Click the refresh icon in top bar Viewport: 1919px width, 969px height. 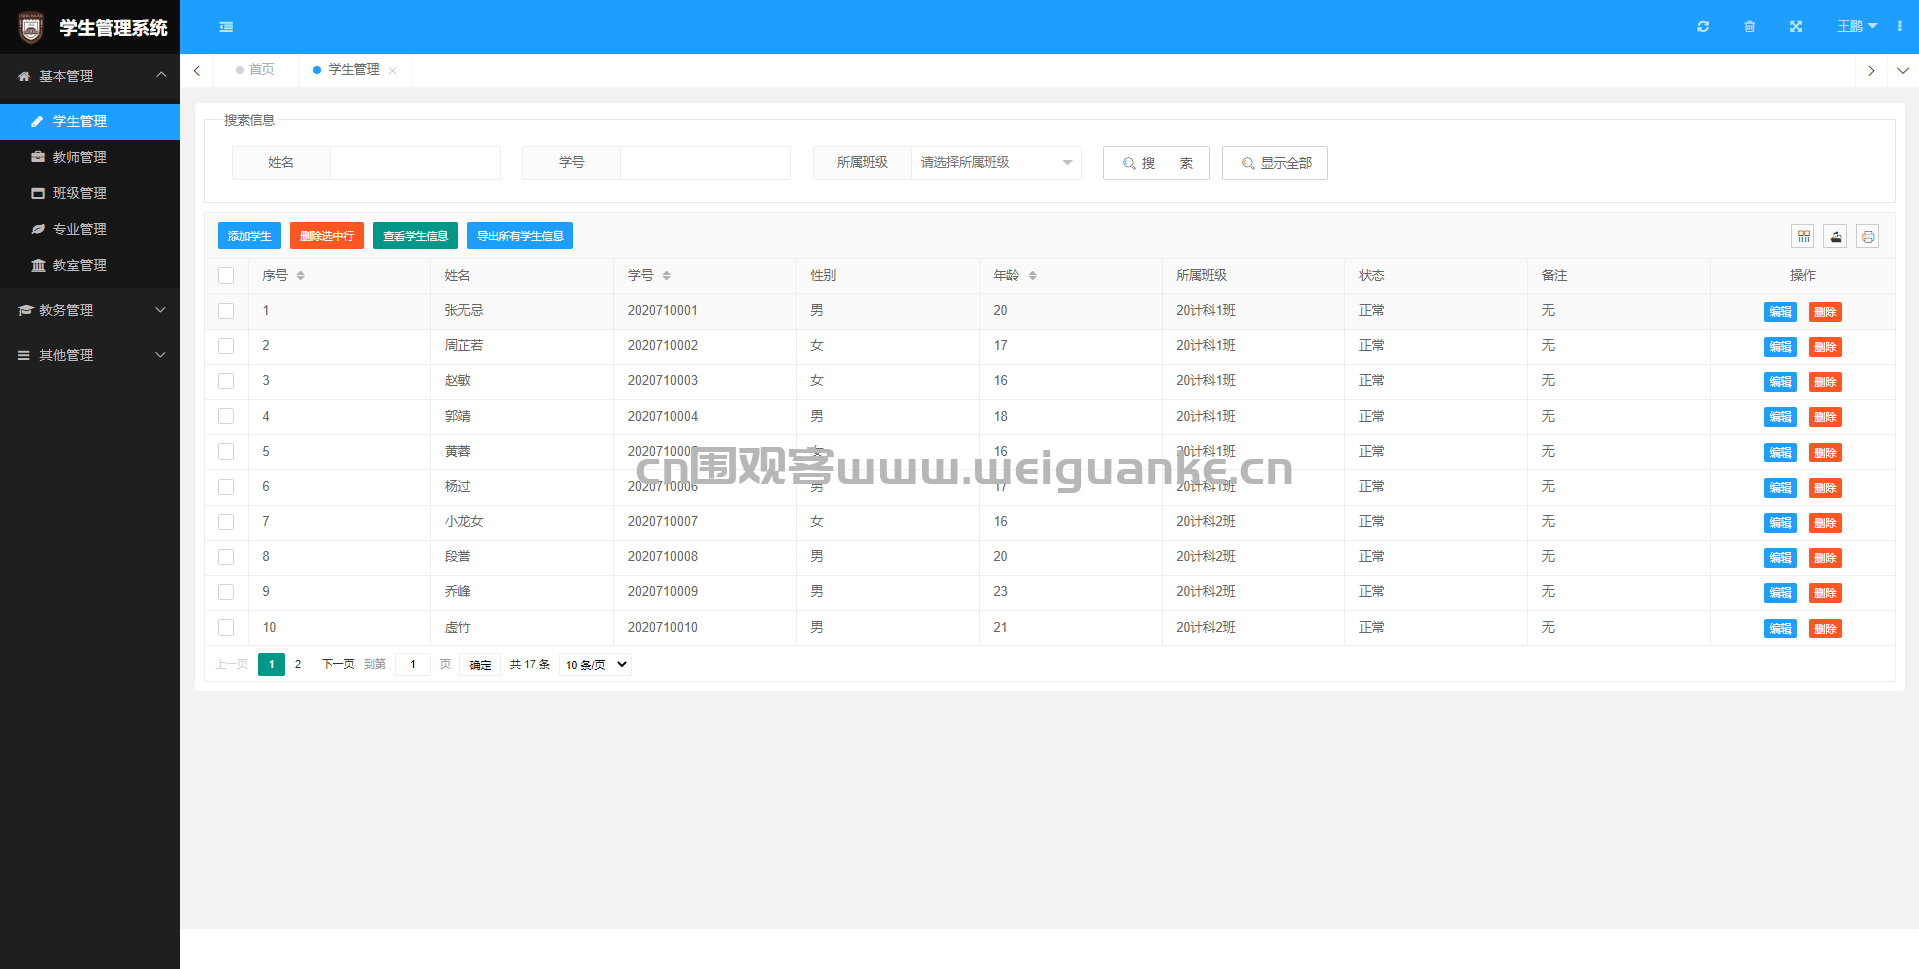pos(1703,26)
